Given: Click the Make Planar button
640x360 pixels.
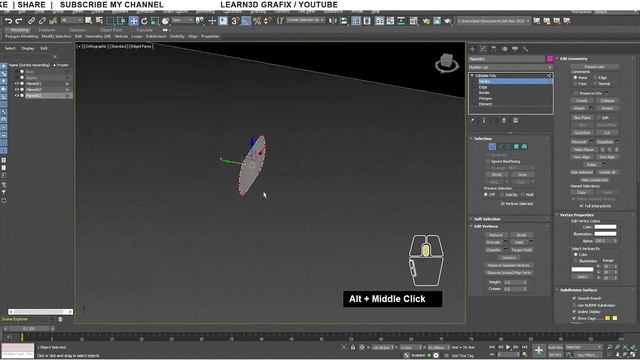Looking at the screenshot, I should [x=584, y=150].
